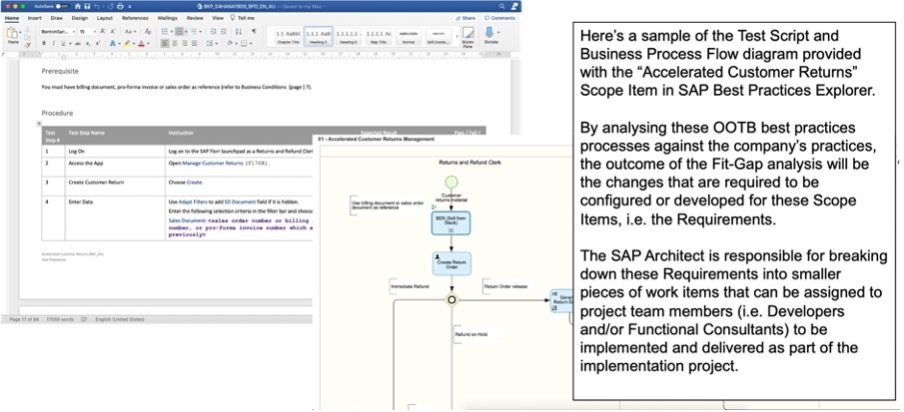This screenshot has height=412, width=904.
Task: Expand the Paste options dropdown arrow
Action: pos(20,32)
